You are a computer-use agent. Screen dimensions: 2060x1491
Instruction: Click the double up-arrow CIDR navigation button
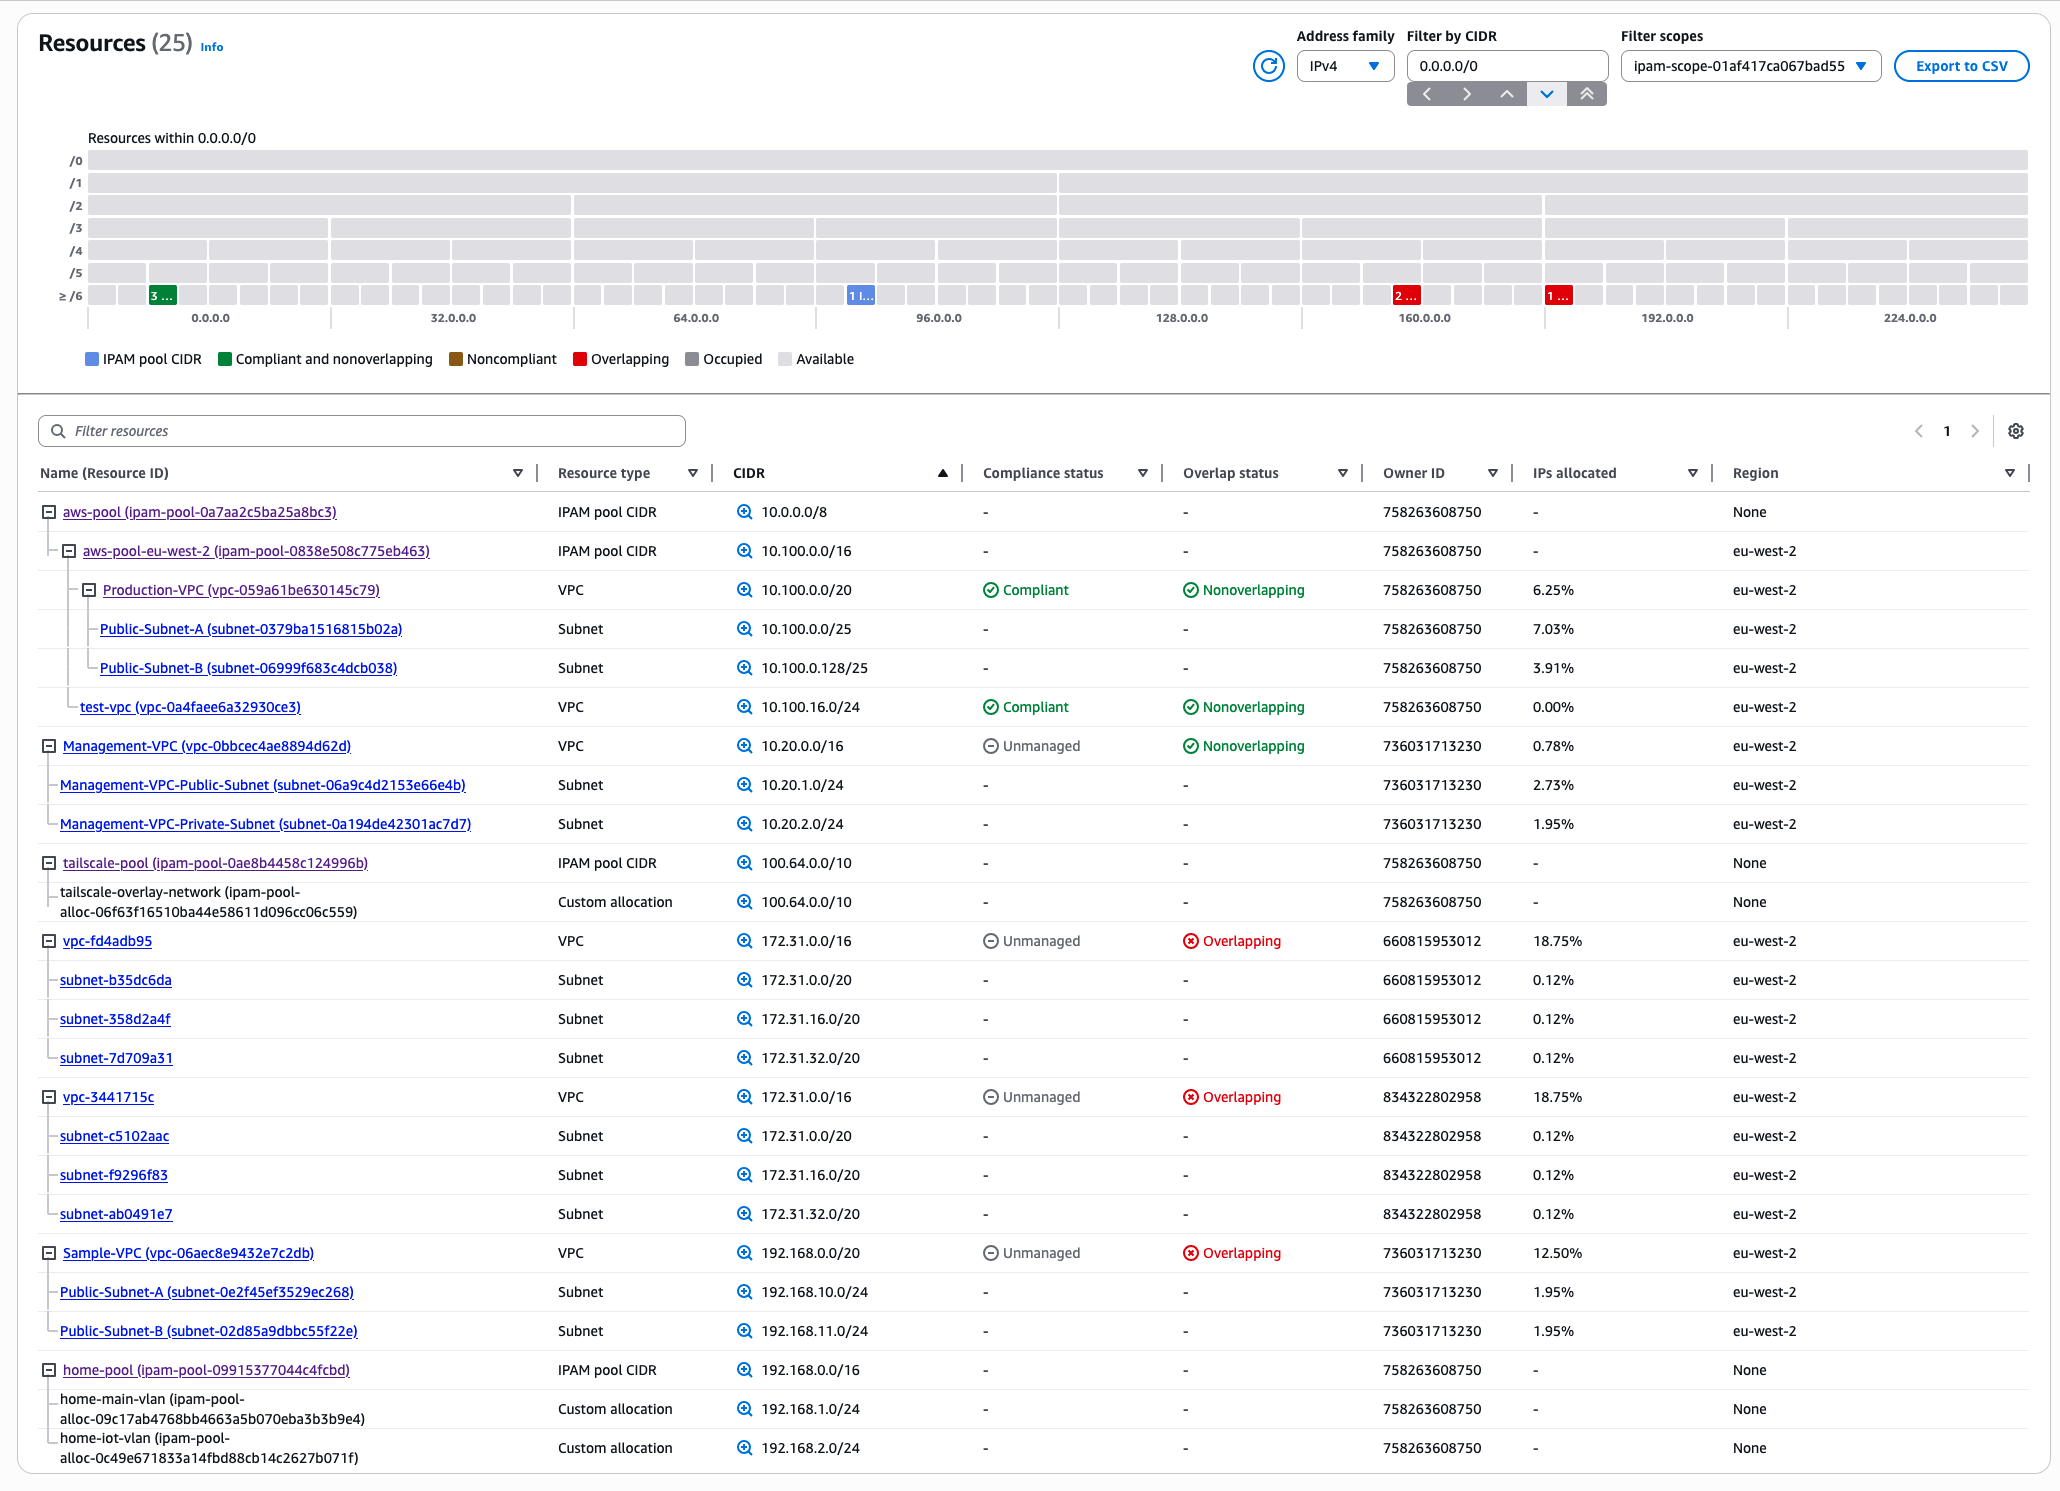pyautogui.click(x=1586, y=94)
